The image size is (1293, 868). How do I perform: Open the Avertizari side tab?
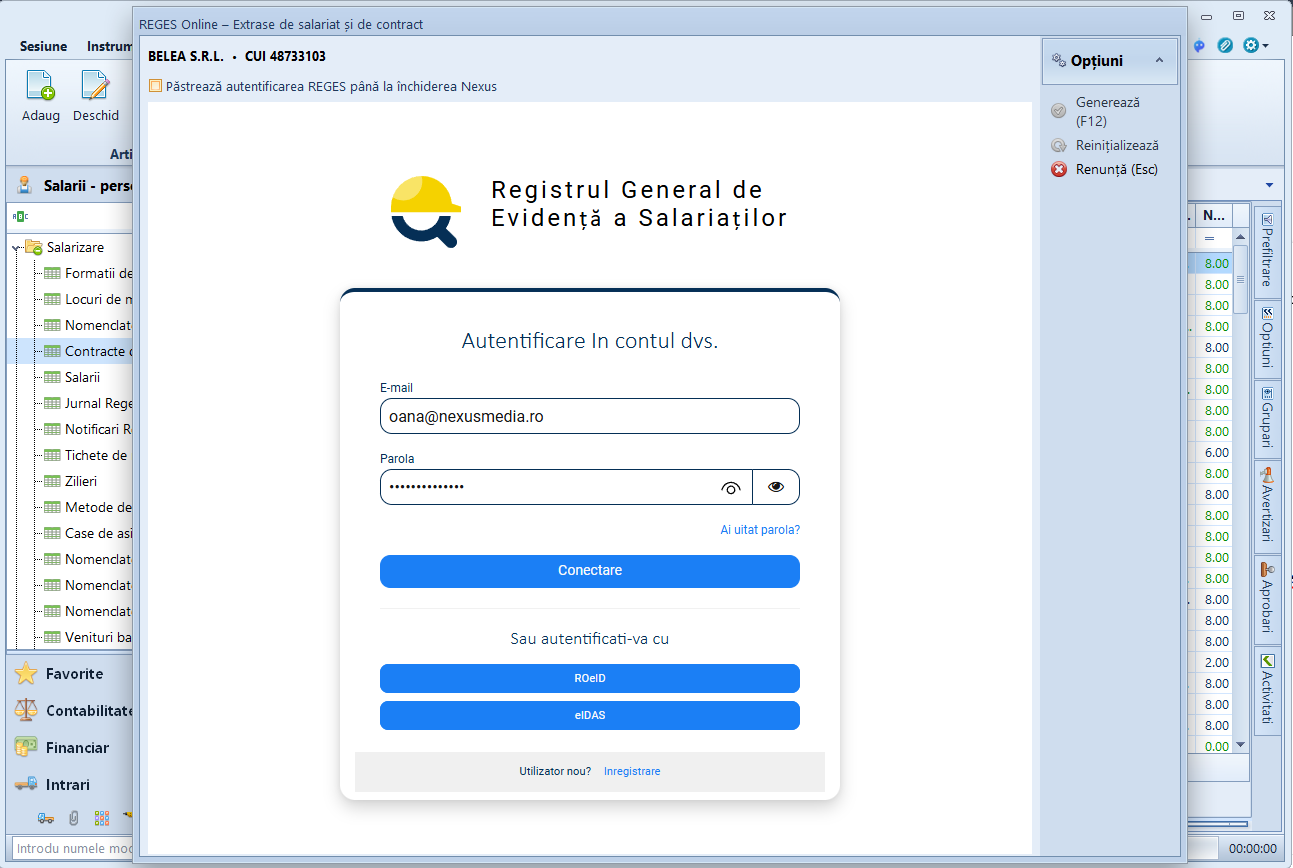pos(1266,506)
